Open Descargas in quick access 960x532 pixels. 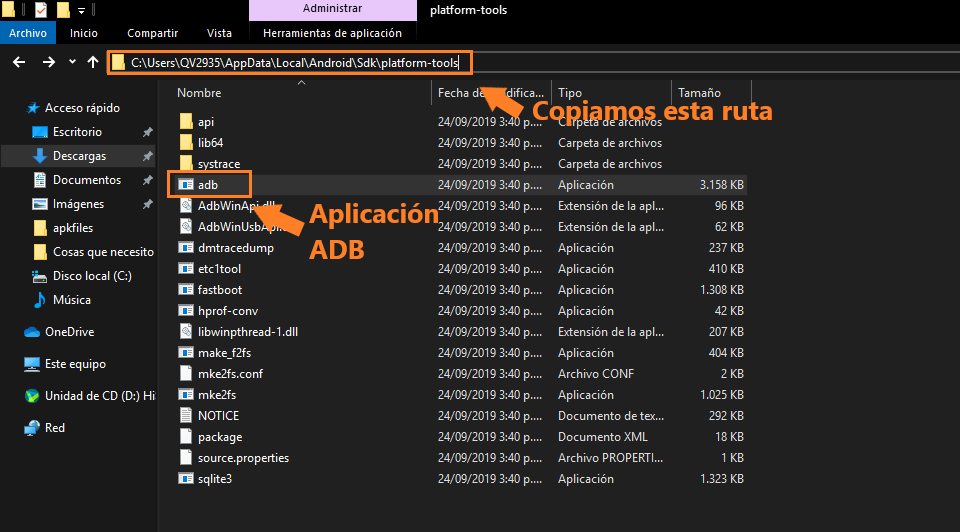tap(79, 156)
